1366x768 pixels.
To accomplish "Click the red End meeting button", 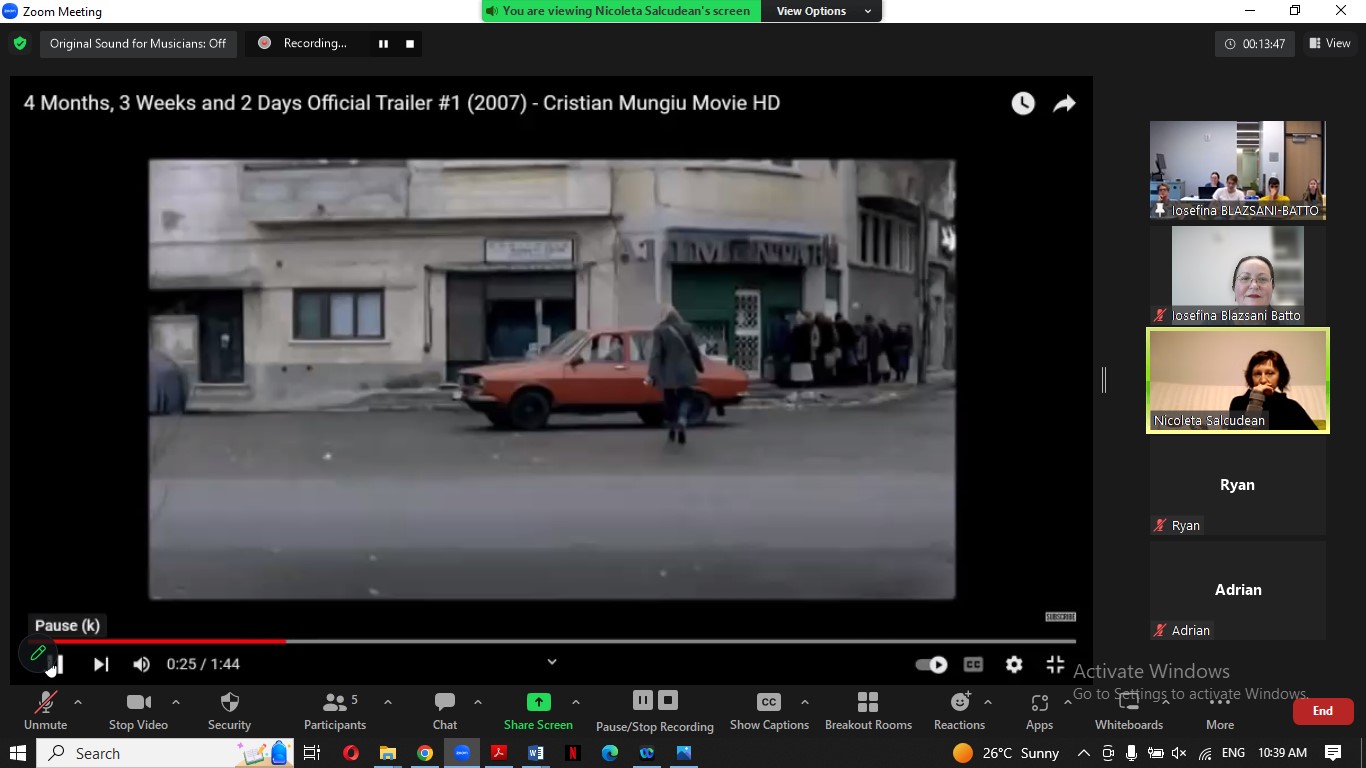I will [1323, 711].
